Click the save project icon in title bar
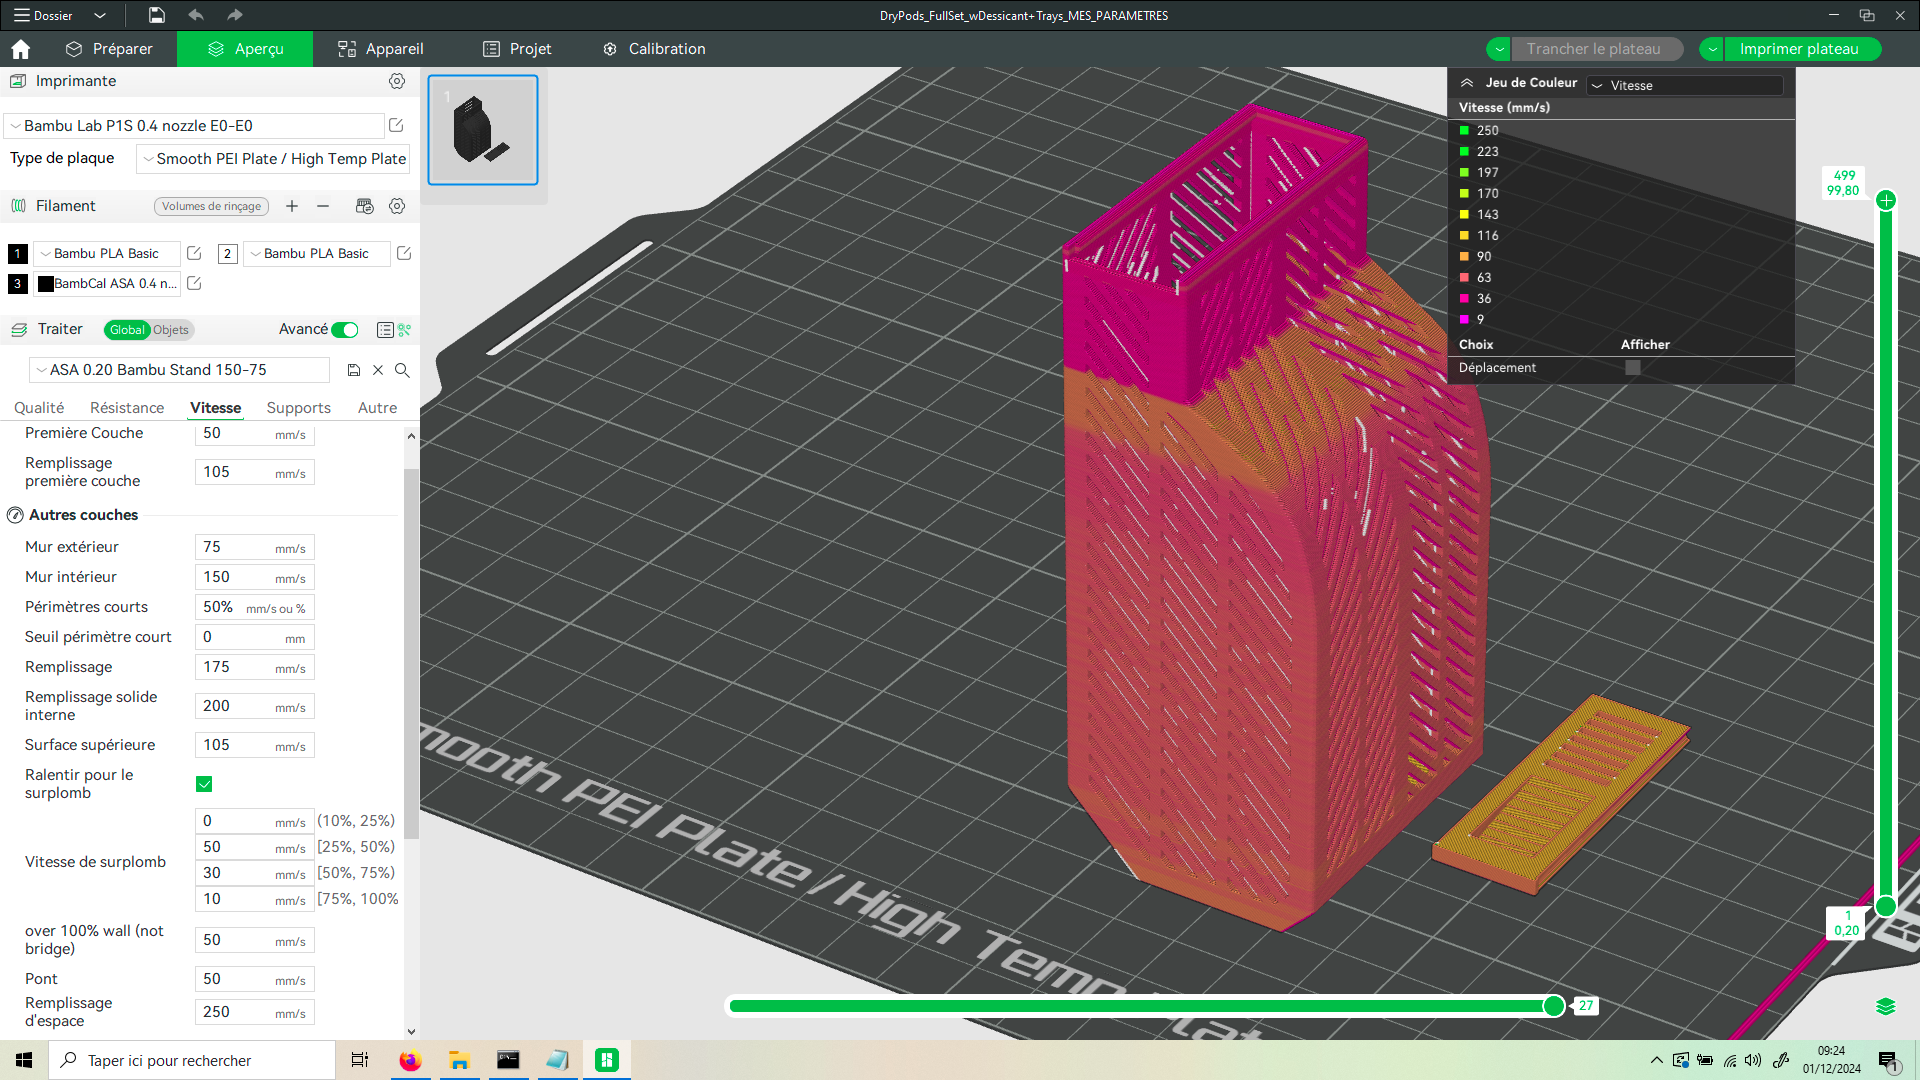 point(157,15)
